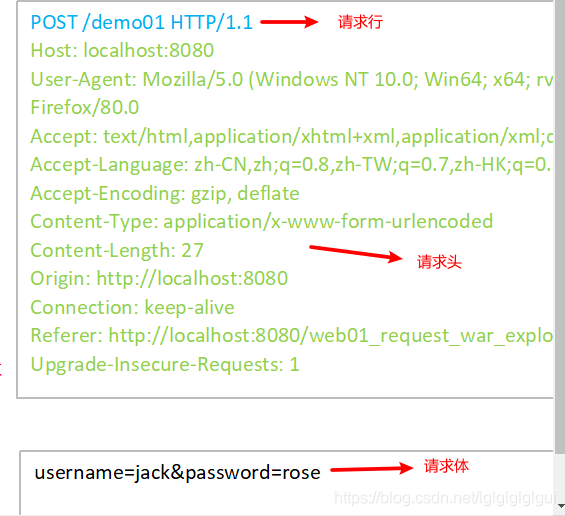
Task: Select the Connection: keep-alive line
Action: tap(132, 307)
